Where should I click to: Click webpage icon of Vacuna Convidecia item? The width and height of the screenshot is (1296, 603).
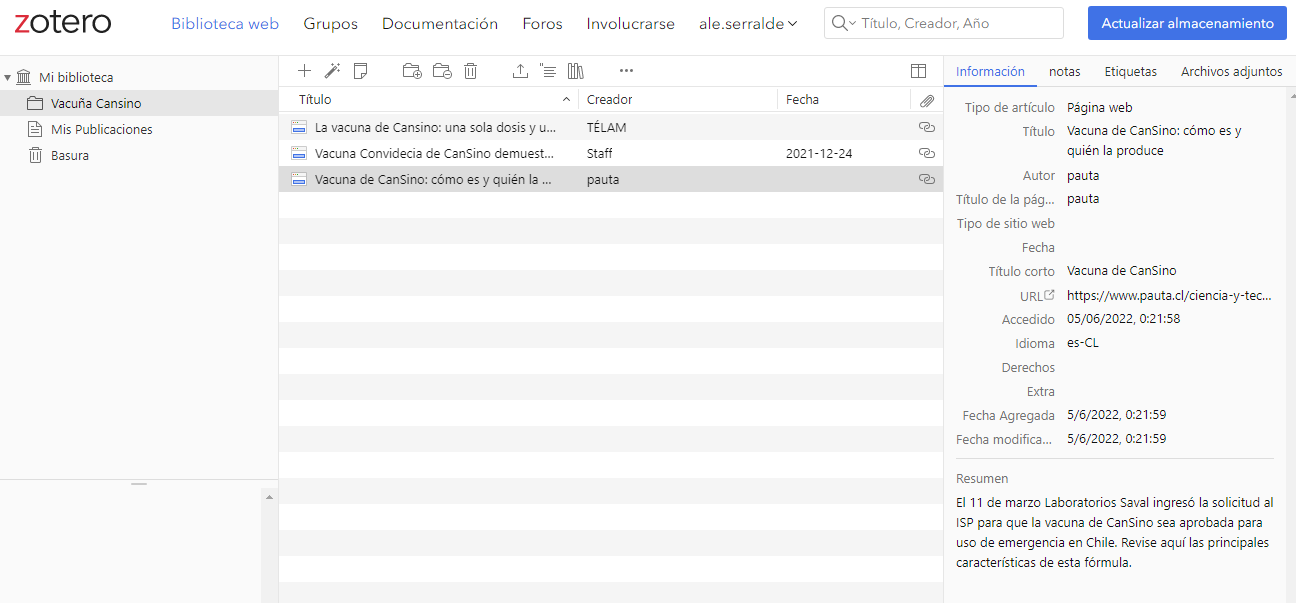click(298, 153)
